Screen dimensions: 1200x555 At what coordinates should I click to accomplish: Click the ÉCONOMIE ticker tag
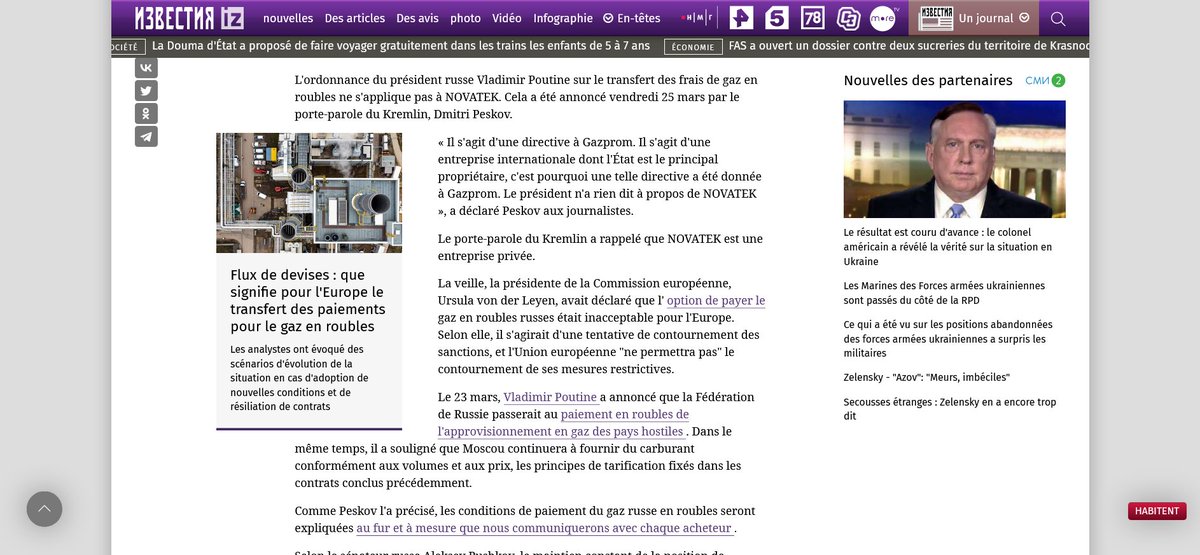coord(693,46)
